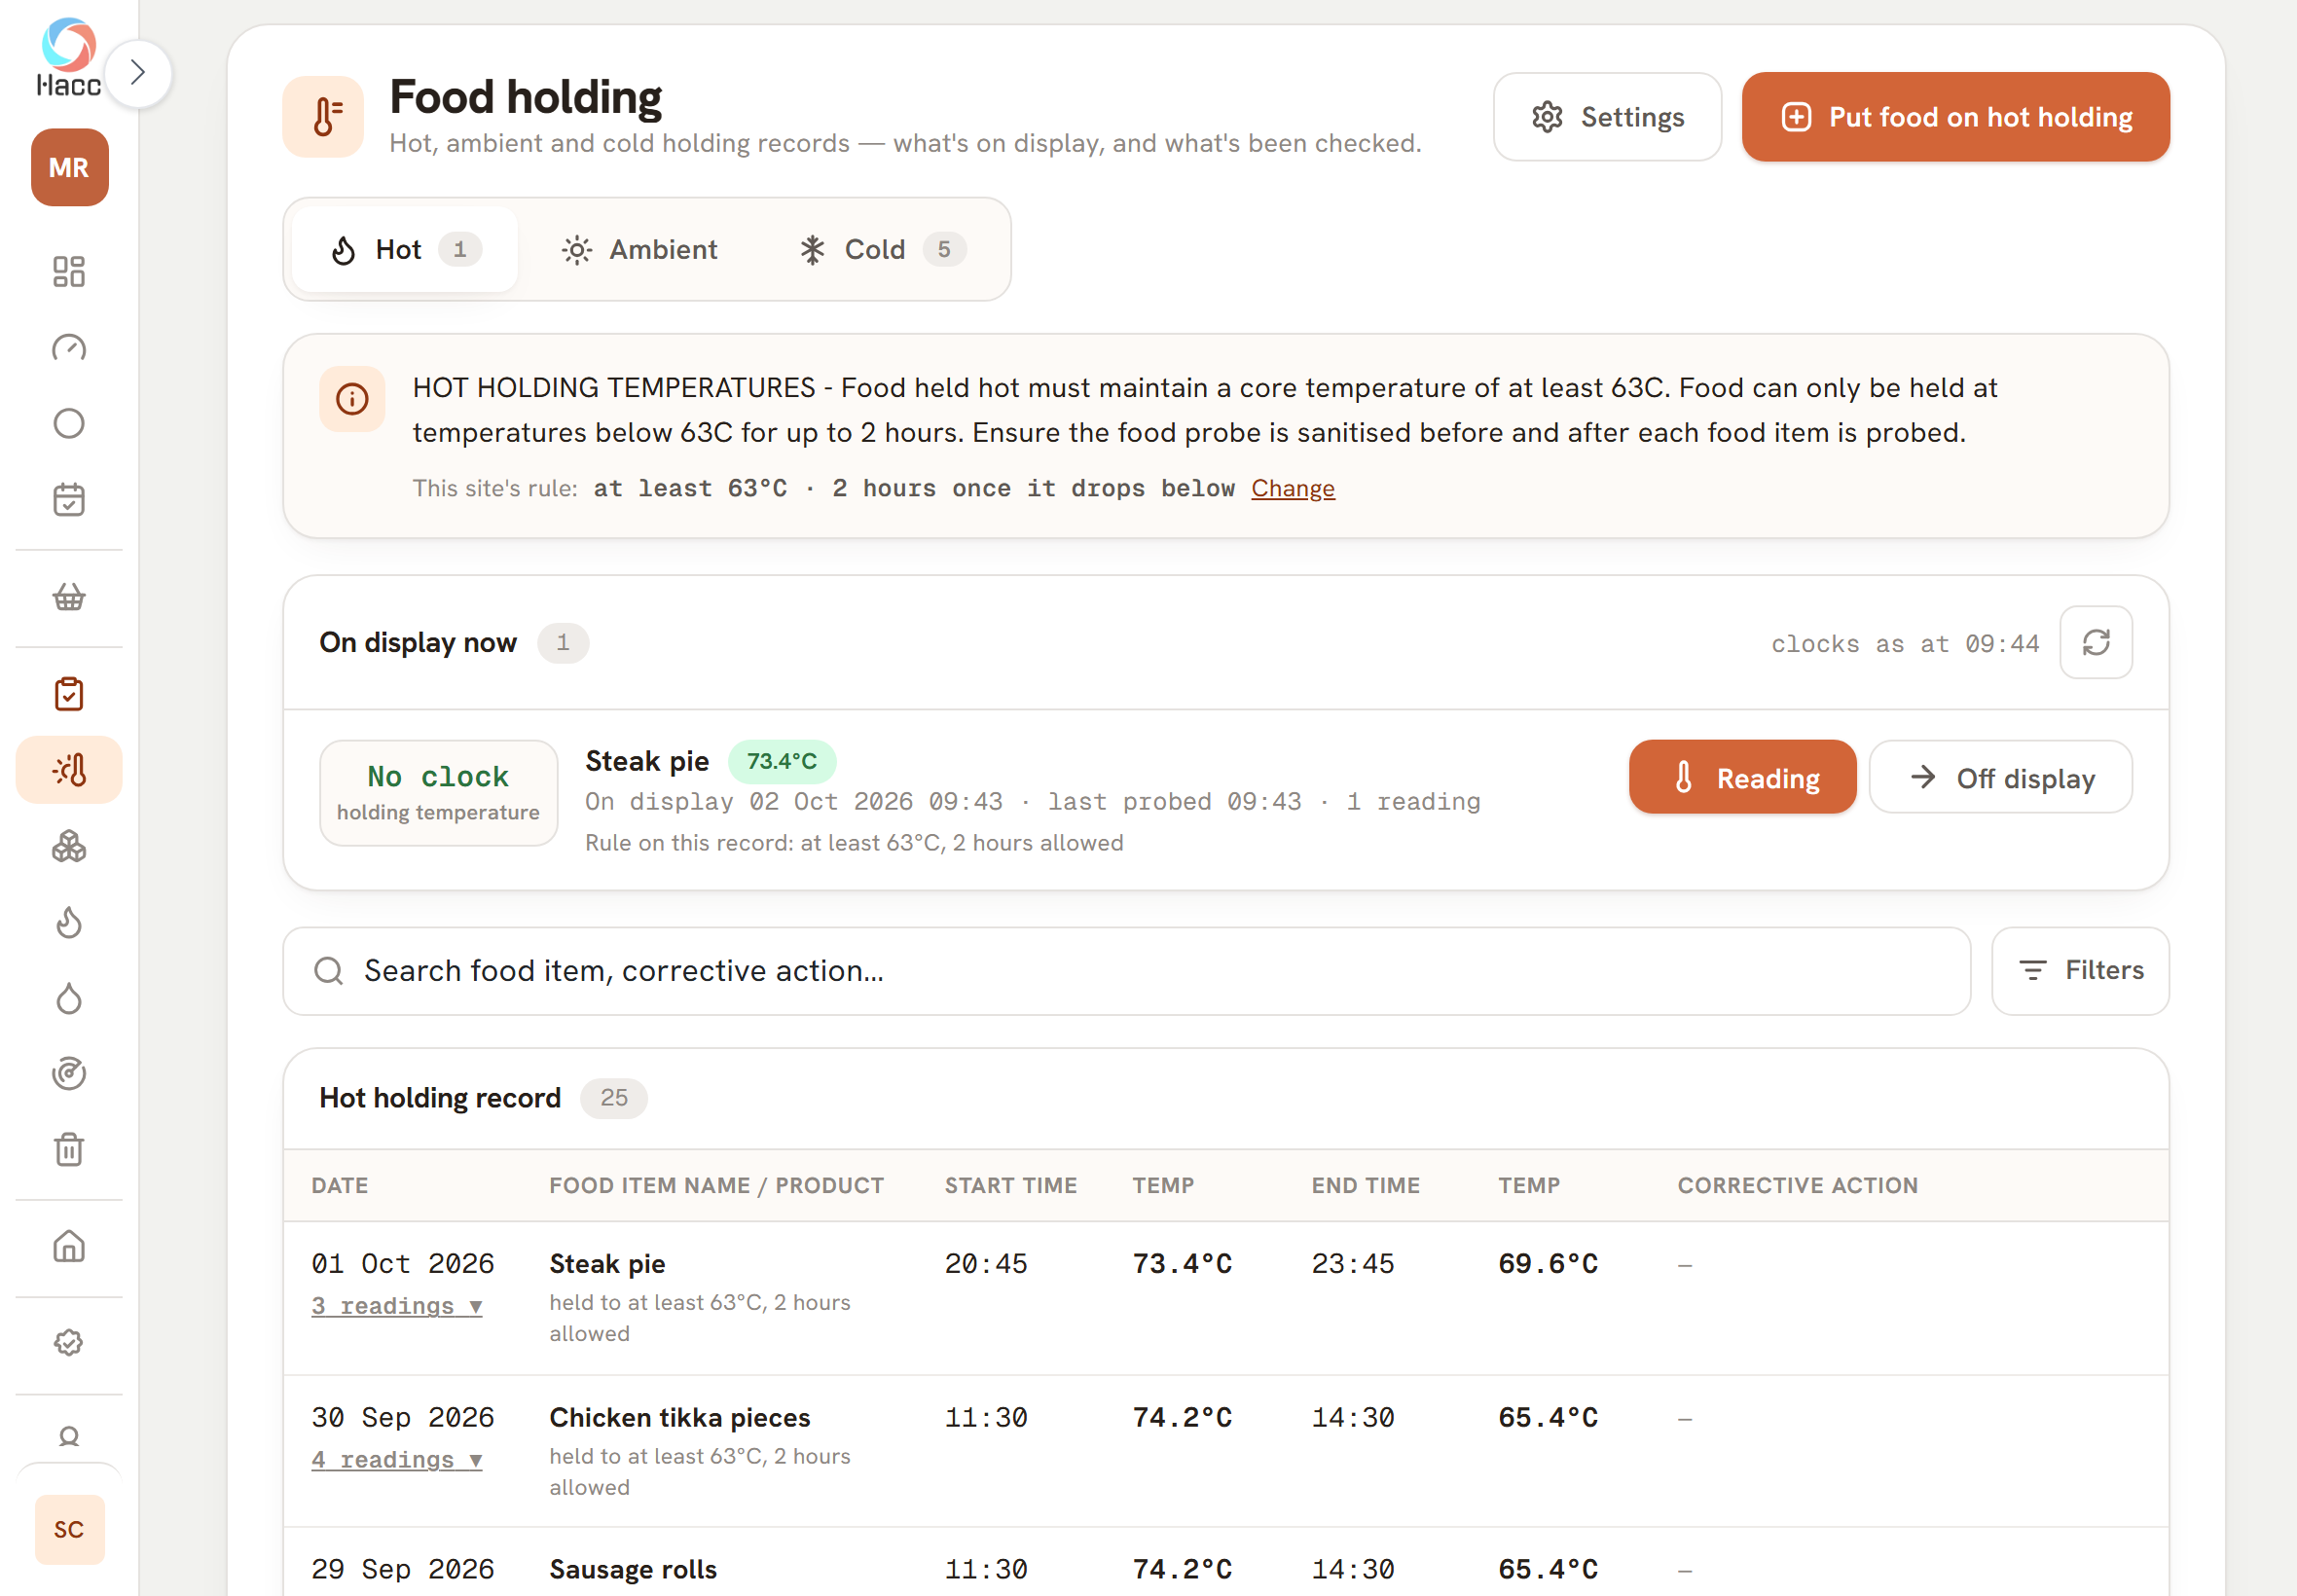Screen dimensions: 2297x1596
Task: Open the calendar check icon in sidebar
Action: [69, 499]
